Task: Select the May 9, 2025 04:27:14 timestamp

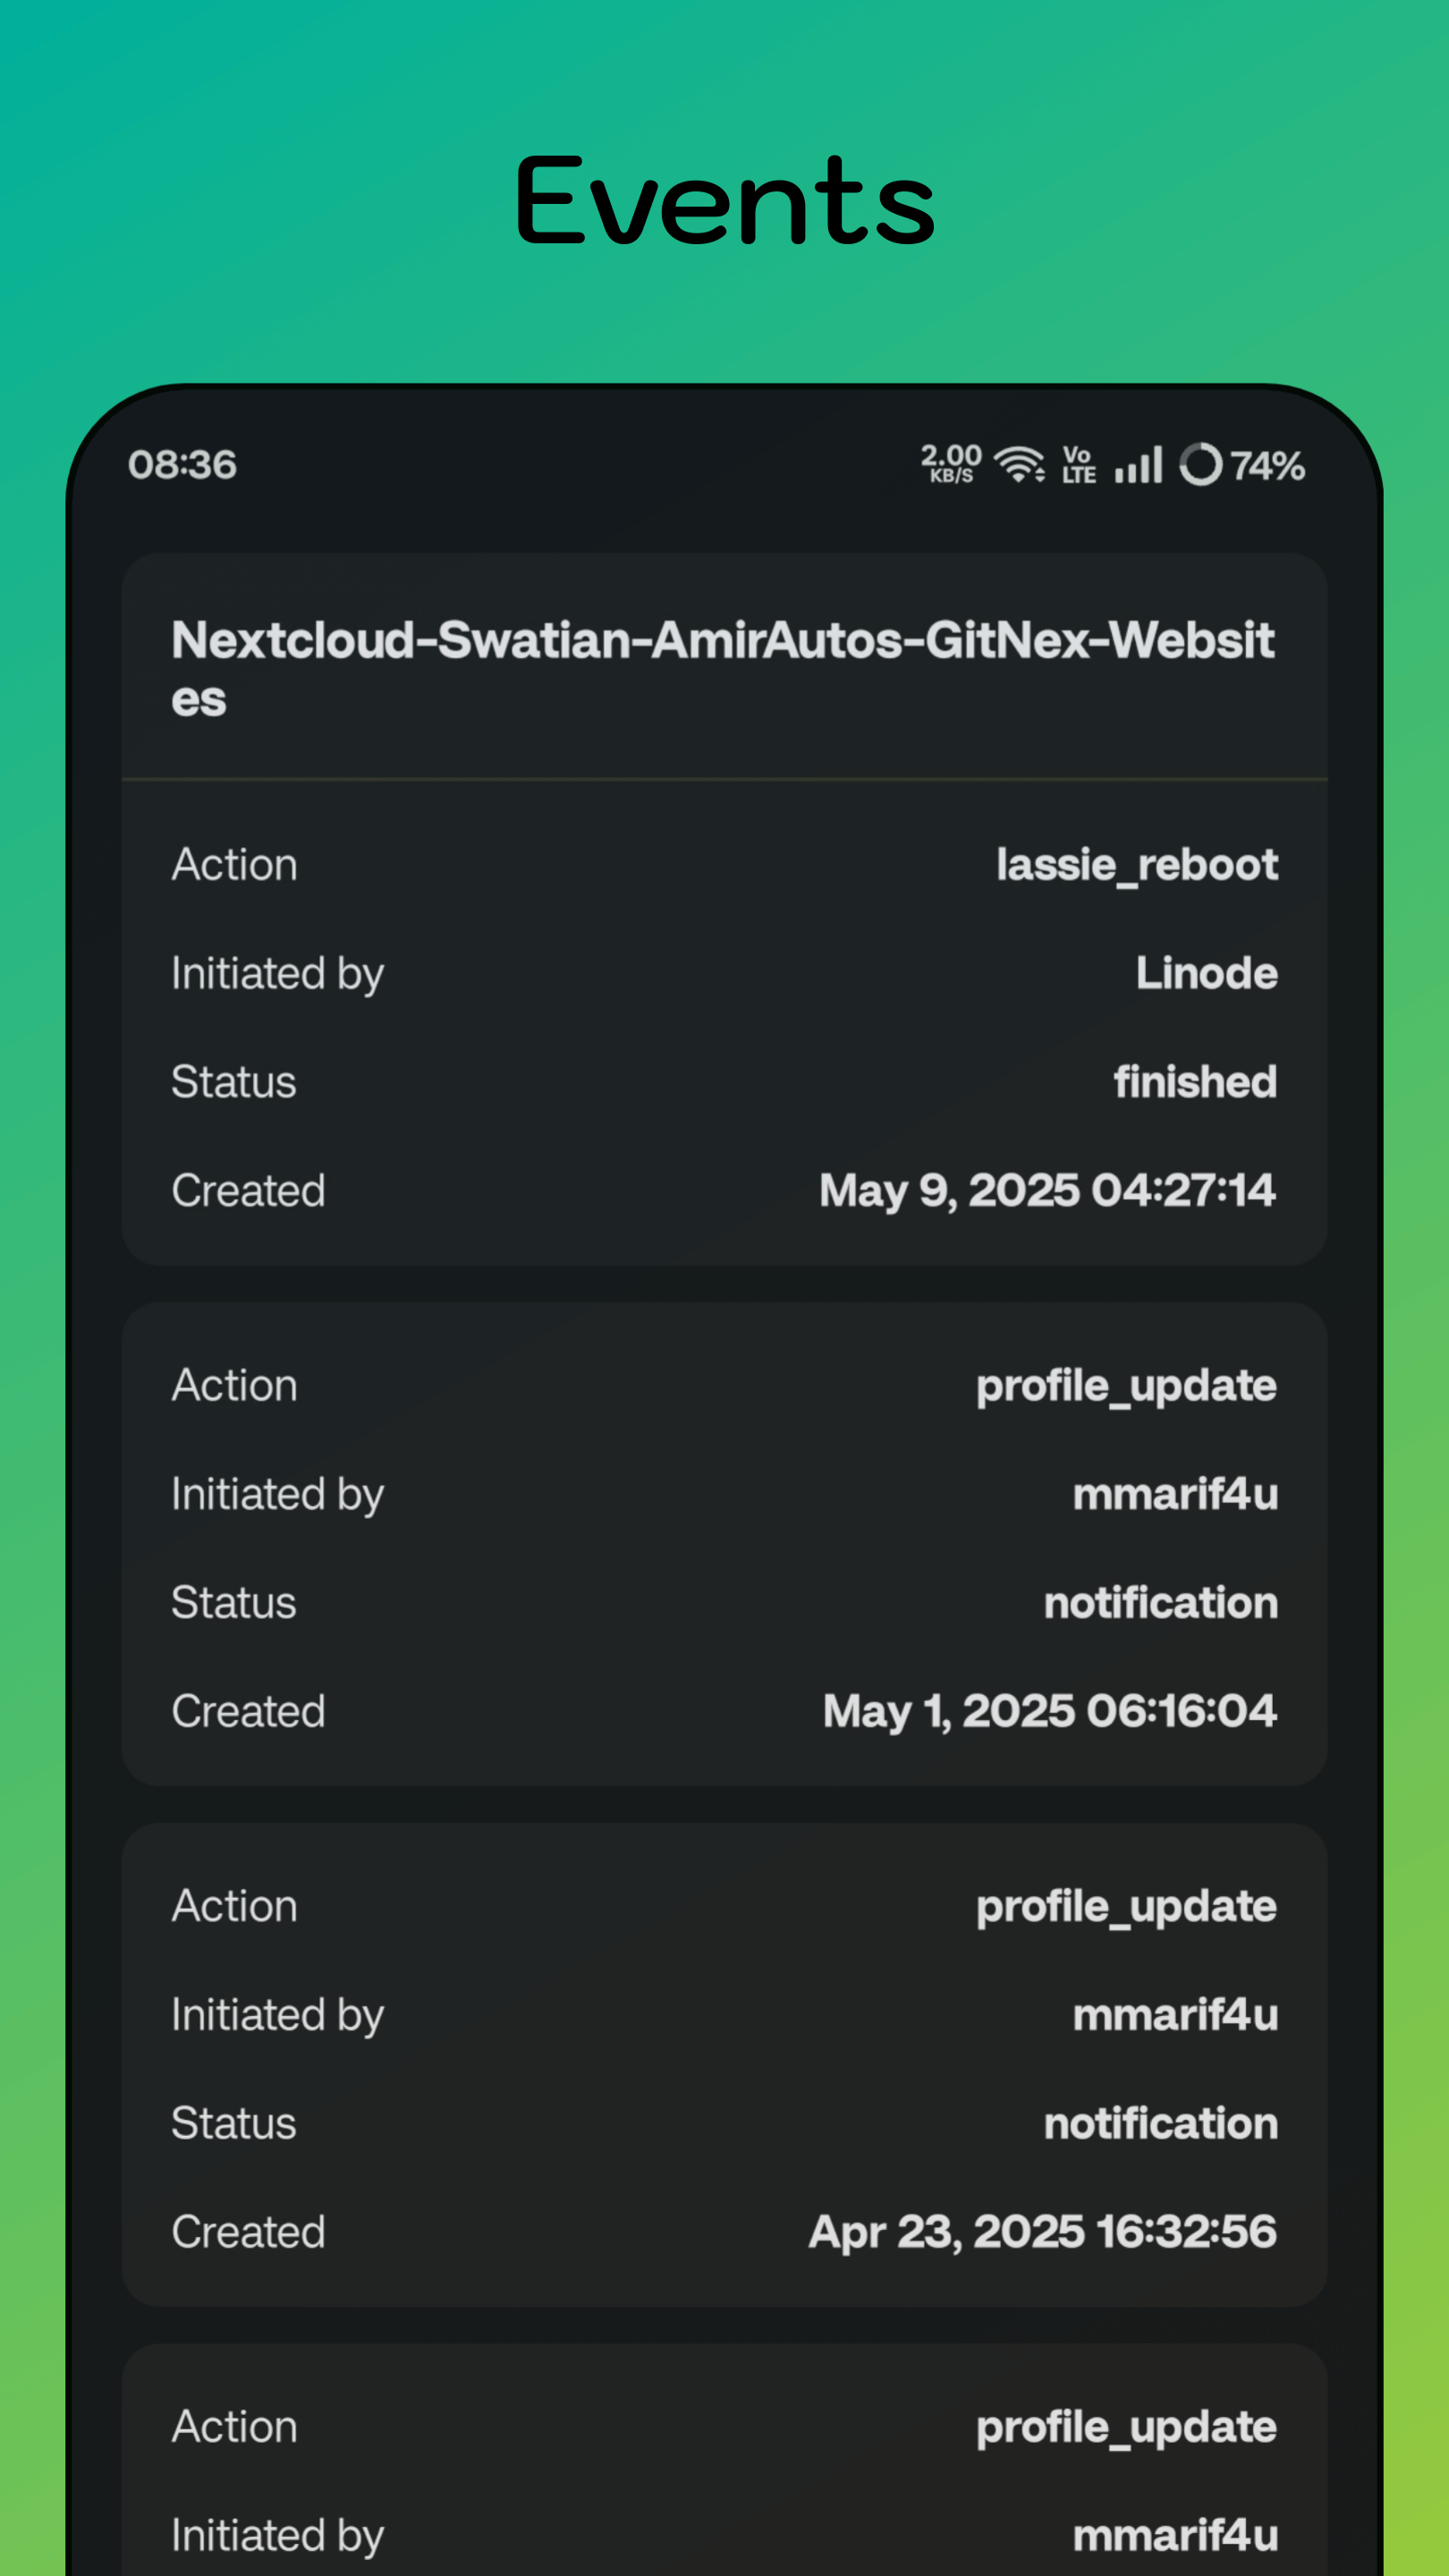Action: click(x=1047, y=1191)
